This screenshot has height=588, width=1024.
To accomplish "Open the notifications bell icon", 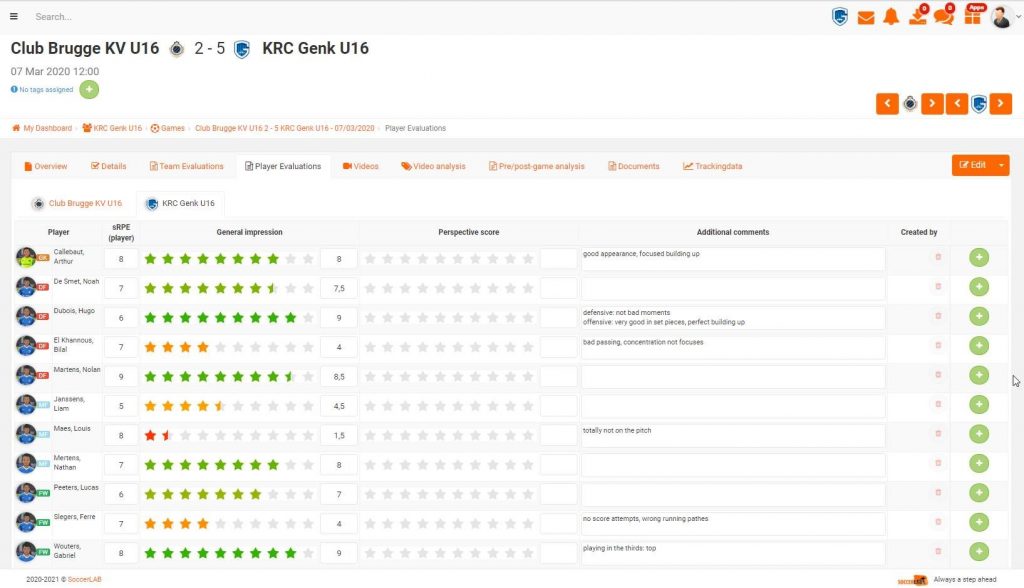I will [891, 17].
